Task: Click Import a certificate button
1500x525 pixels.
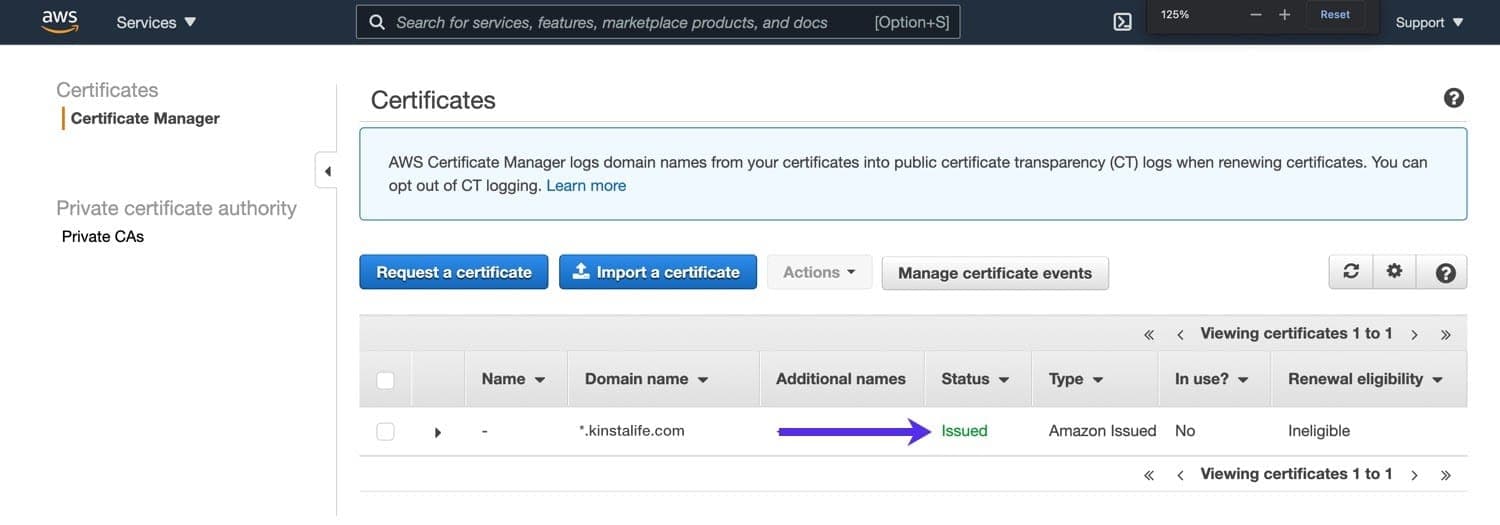Action: pyautogui.click(x=658, y=272)
